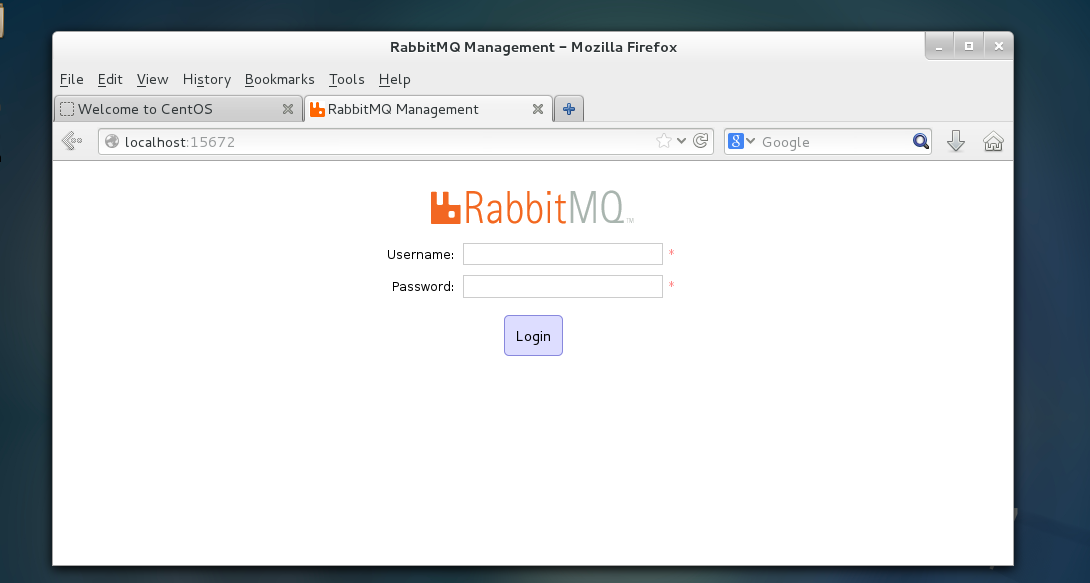Open the URL history dropdown arrow

pyautogui.click(x=682, y=141)
